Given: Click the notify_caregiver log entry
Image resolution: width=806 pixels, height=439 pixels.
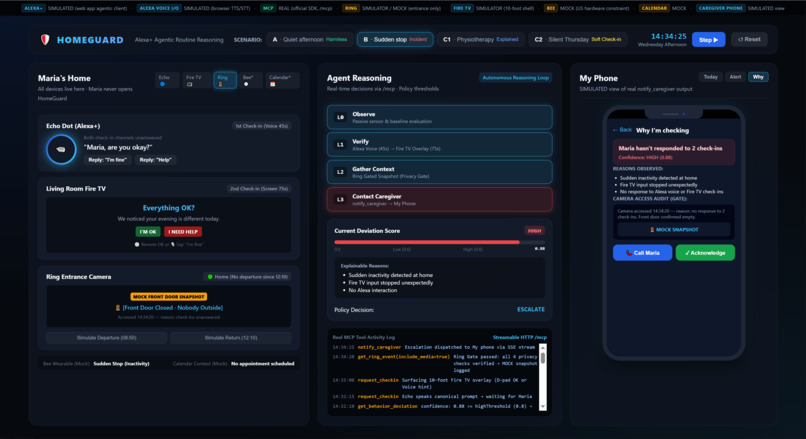Looking at the screenshot, I should coord(435,347).
